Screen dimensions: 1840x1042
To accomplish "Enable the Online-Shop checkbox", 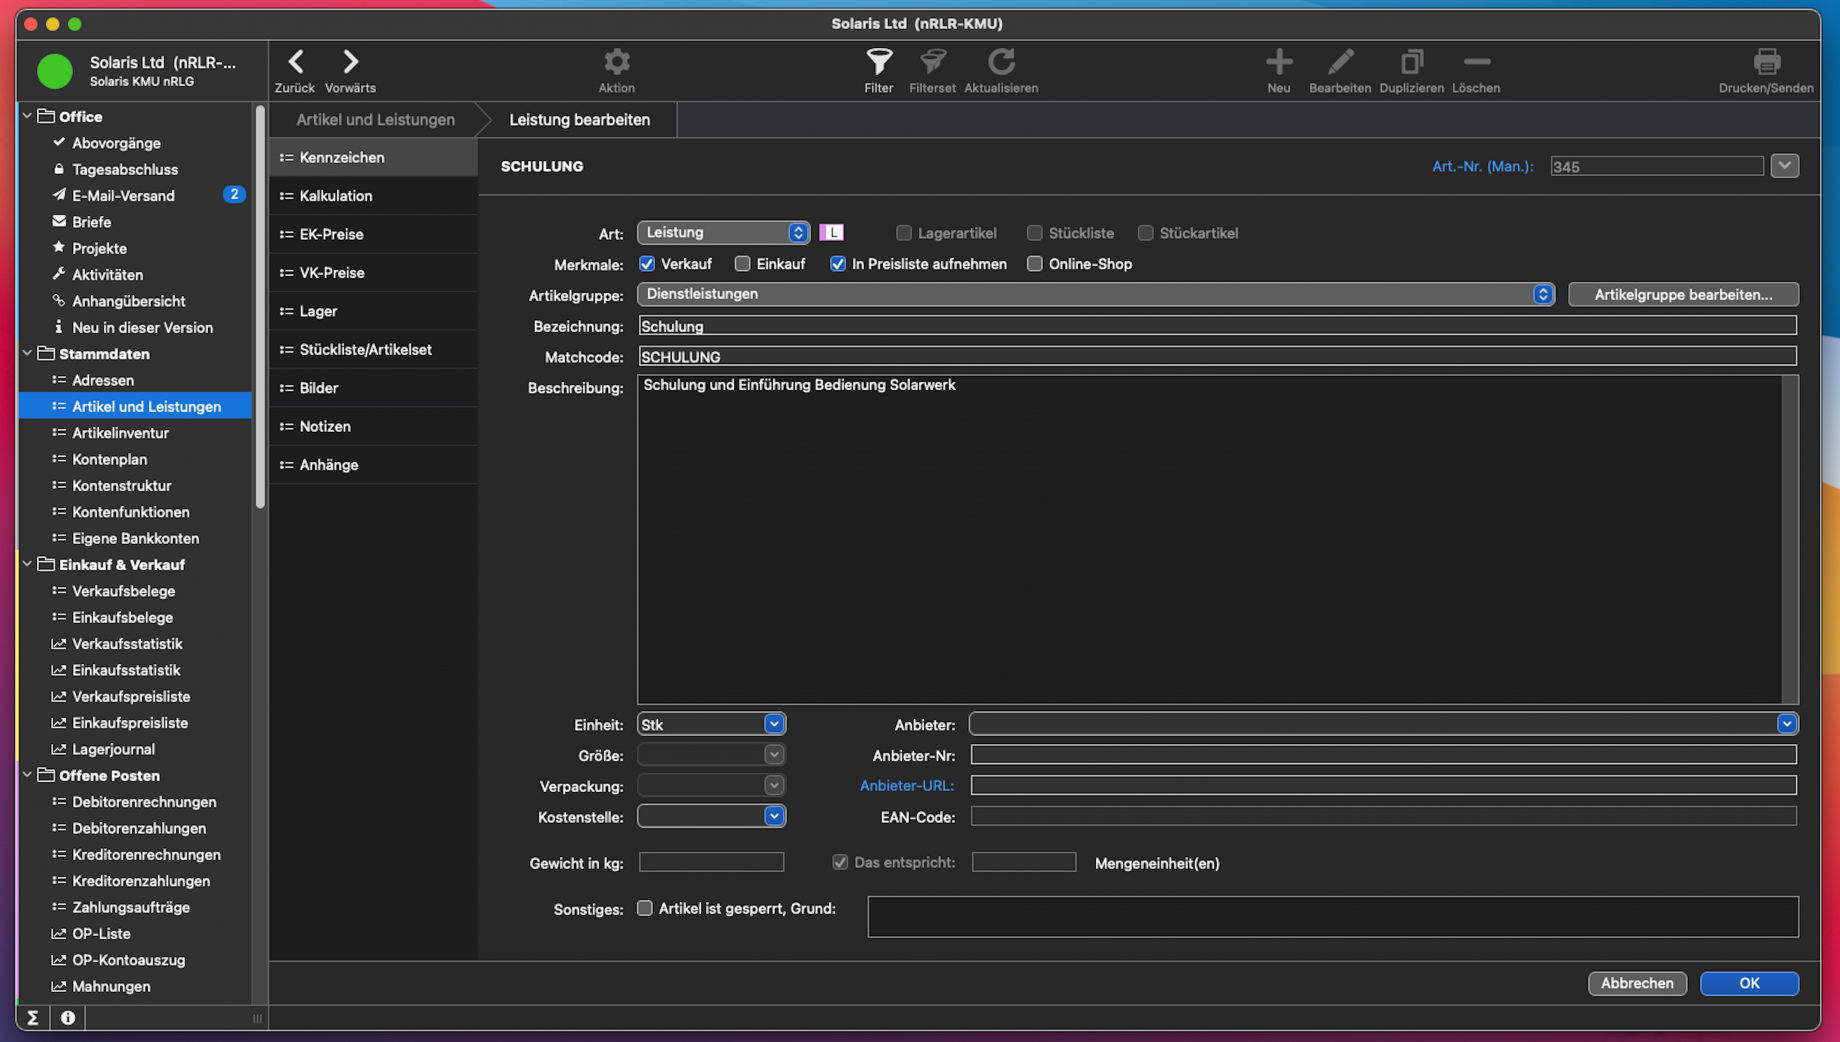I will click(1034, 264).
